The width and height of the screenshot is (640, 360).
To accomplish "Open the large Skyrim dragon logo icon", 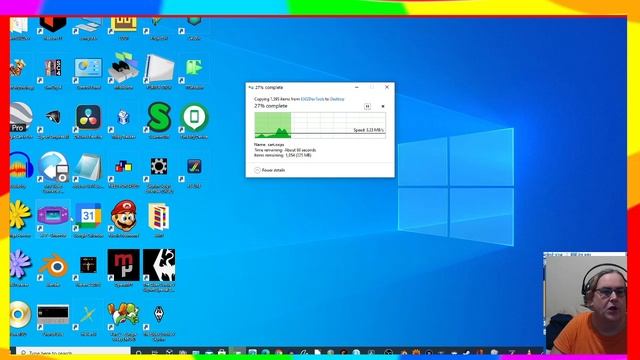I will click(x=159, y=265).
